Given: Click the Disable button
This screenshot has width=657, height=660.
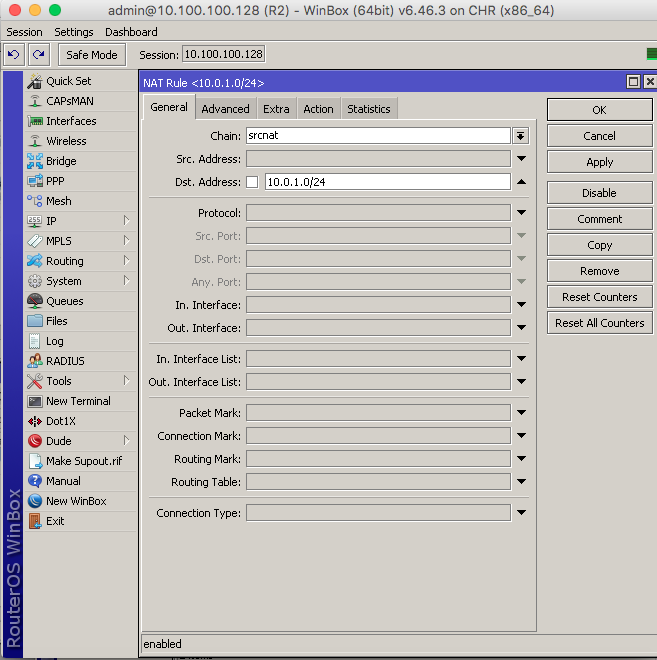Looking at the screenshot, I should pos(599,193).
